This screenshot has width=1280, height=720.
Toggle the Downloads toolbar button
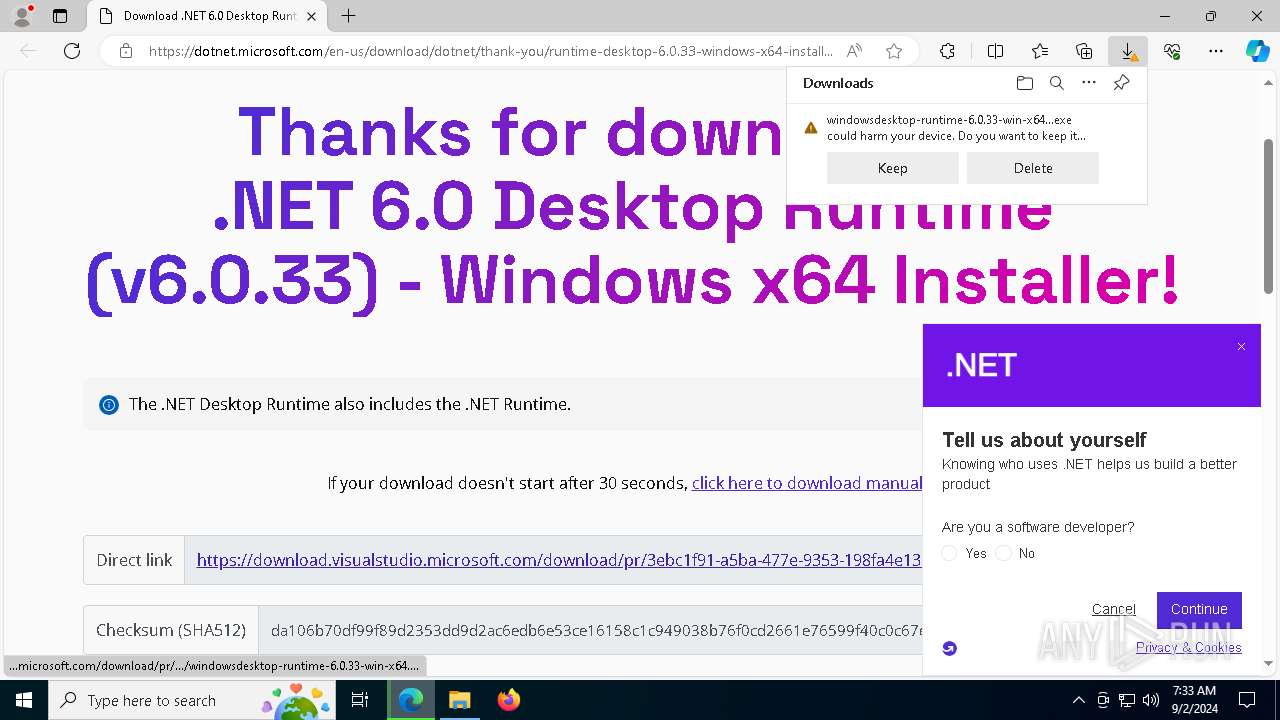click(1128, 51)
